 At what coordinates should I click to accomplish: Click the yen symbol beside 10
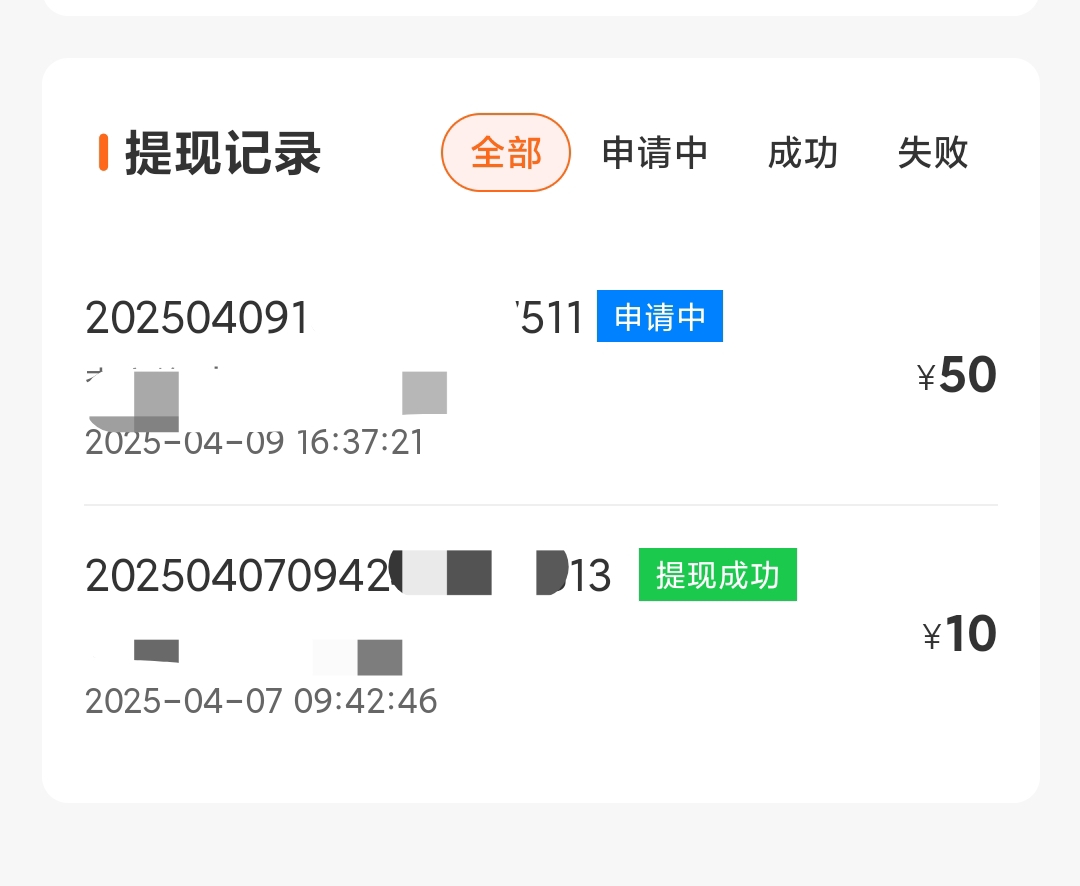932,637
